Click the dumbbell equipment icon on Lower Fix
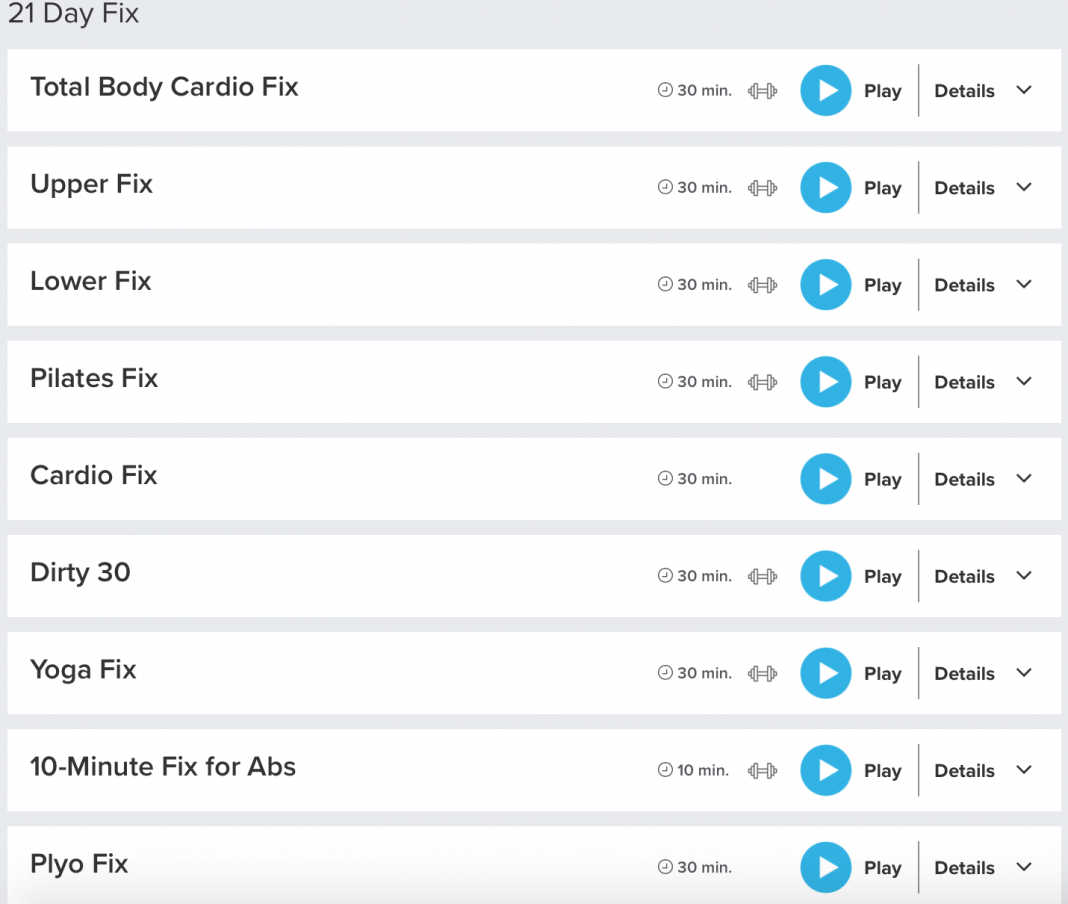 coord(762,284)
